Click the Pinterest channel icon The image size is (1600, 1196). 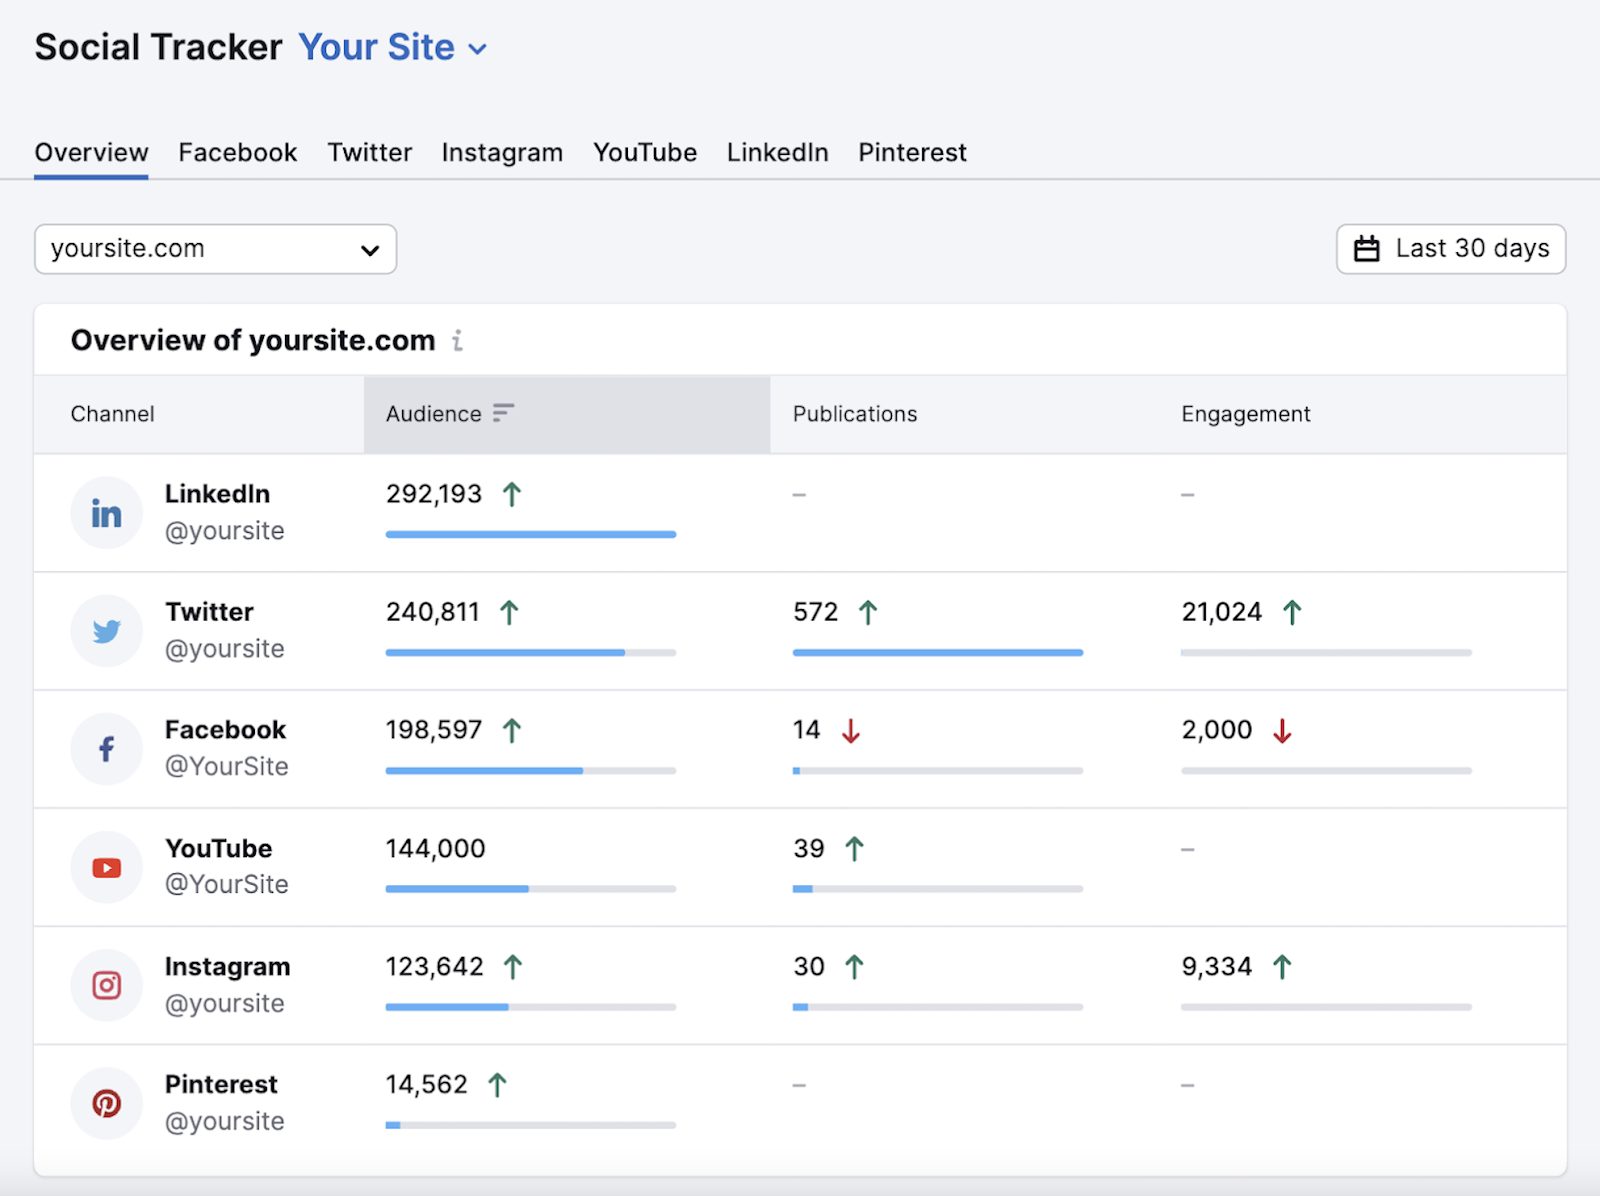106,1103
